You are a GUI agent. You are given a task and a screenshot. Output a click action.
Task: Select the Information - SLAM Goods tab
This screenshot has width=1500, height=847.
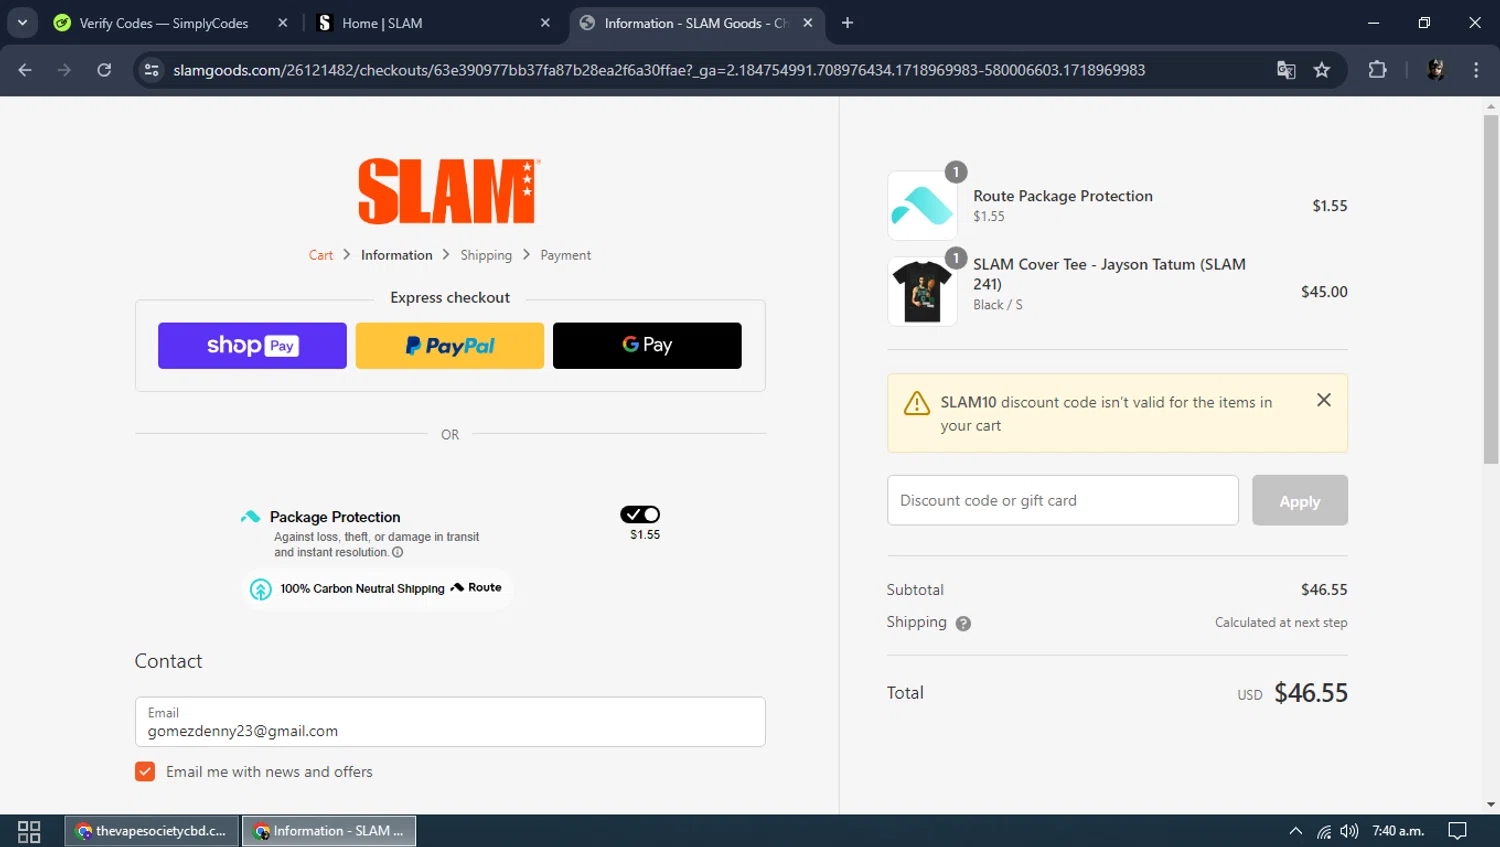[696, 23]
